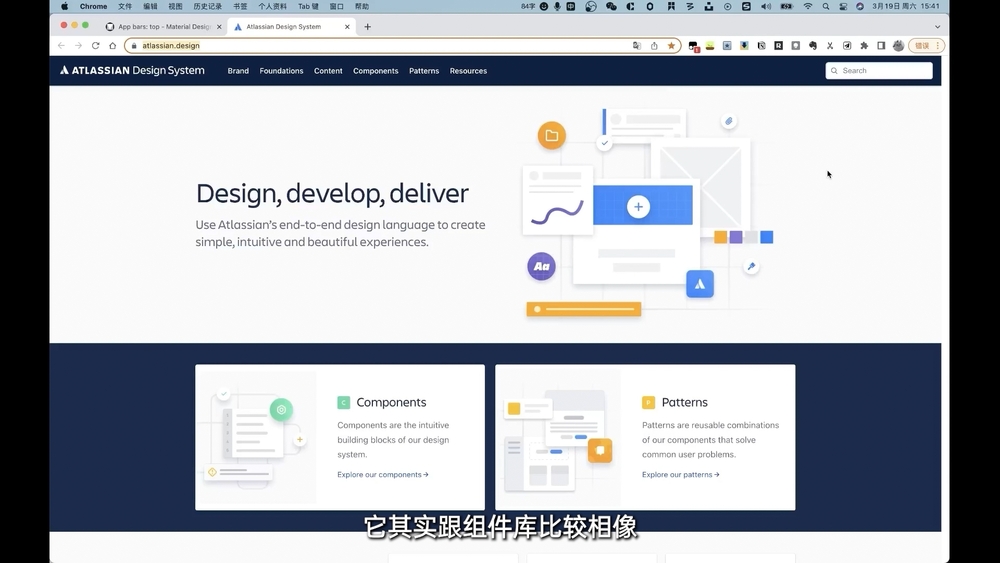The height and width of the screenshot is (563, 1000).
Task: Go back to previous page
Action: pos(61,45)
